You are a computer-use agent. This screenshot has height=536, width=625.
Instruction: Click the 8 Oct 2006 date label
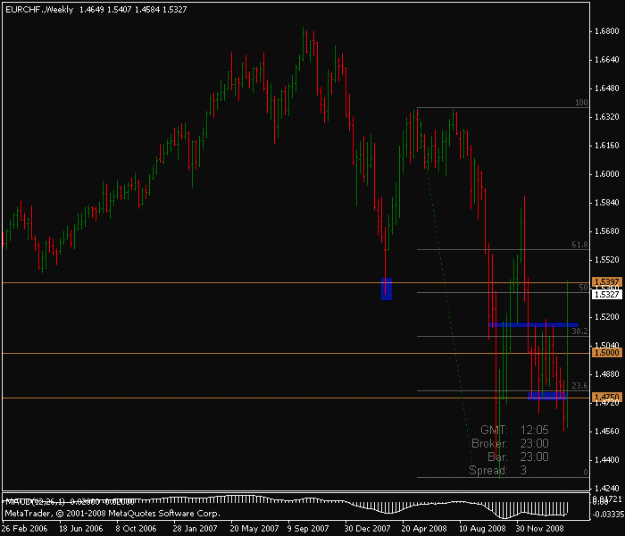pyautogui.click(x=136, y=529)
